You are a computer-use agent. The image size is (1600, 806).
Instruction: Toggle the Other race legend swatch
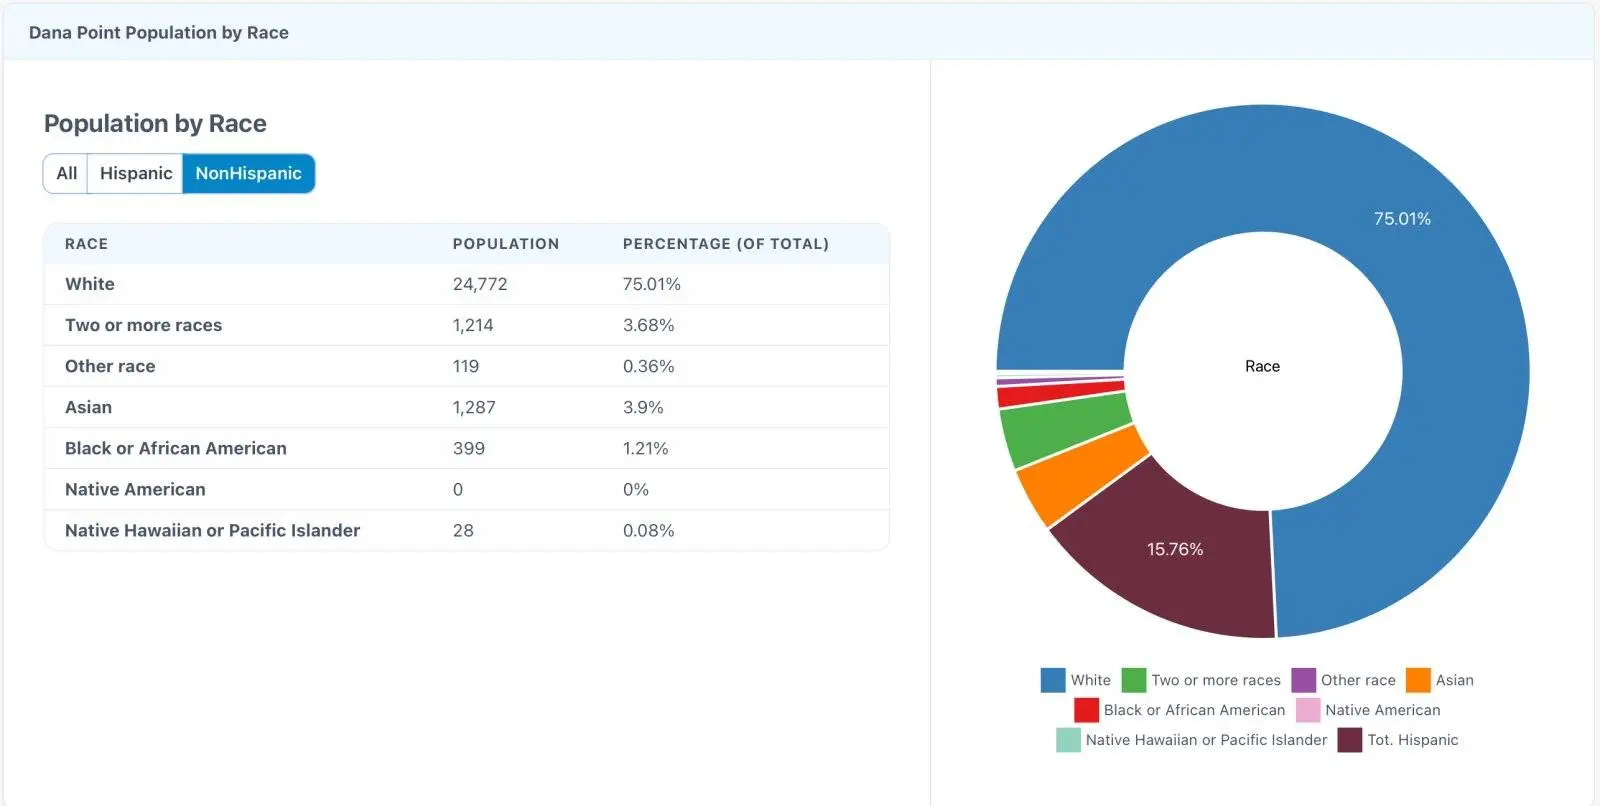tap(1303, 680)
